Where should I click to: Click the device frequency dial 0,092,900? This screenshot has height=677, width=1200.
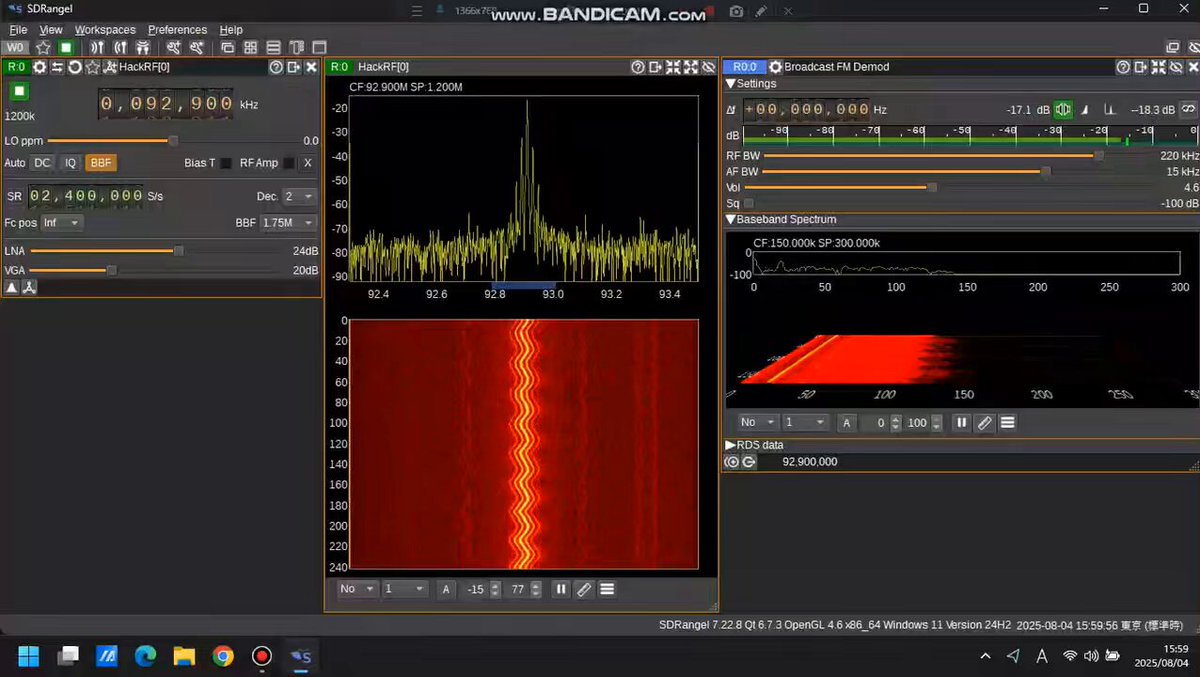[x=166, y=104]
